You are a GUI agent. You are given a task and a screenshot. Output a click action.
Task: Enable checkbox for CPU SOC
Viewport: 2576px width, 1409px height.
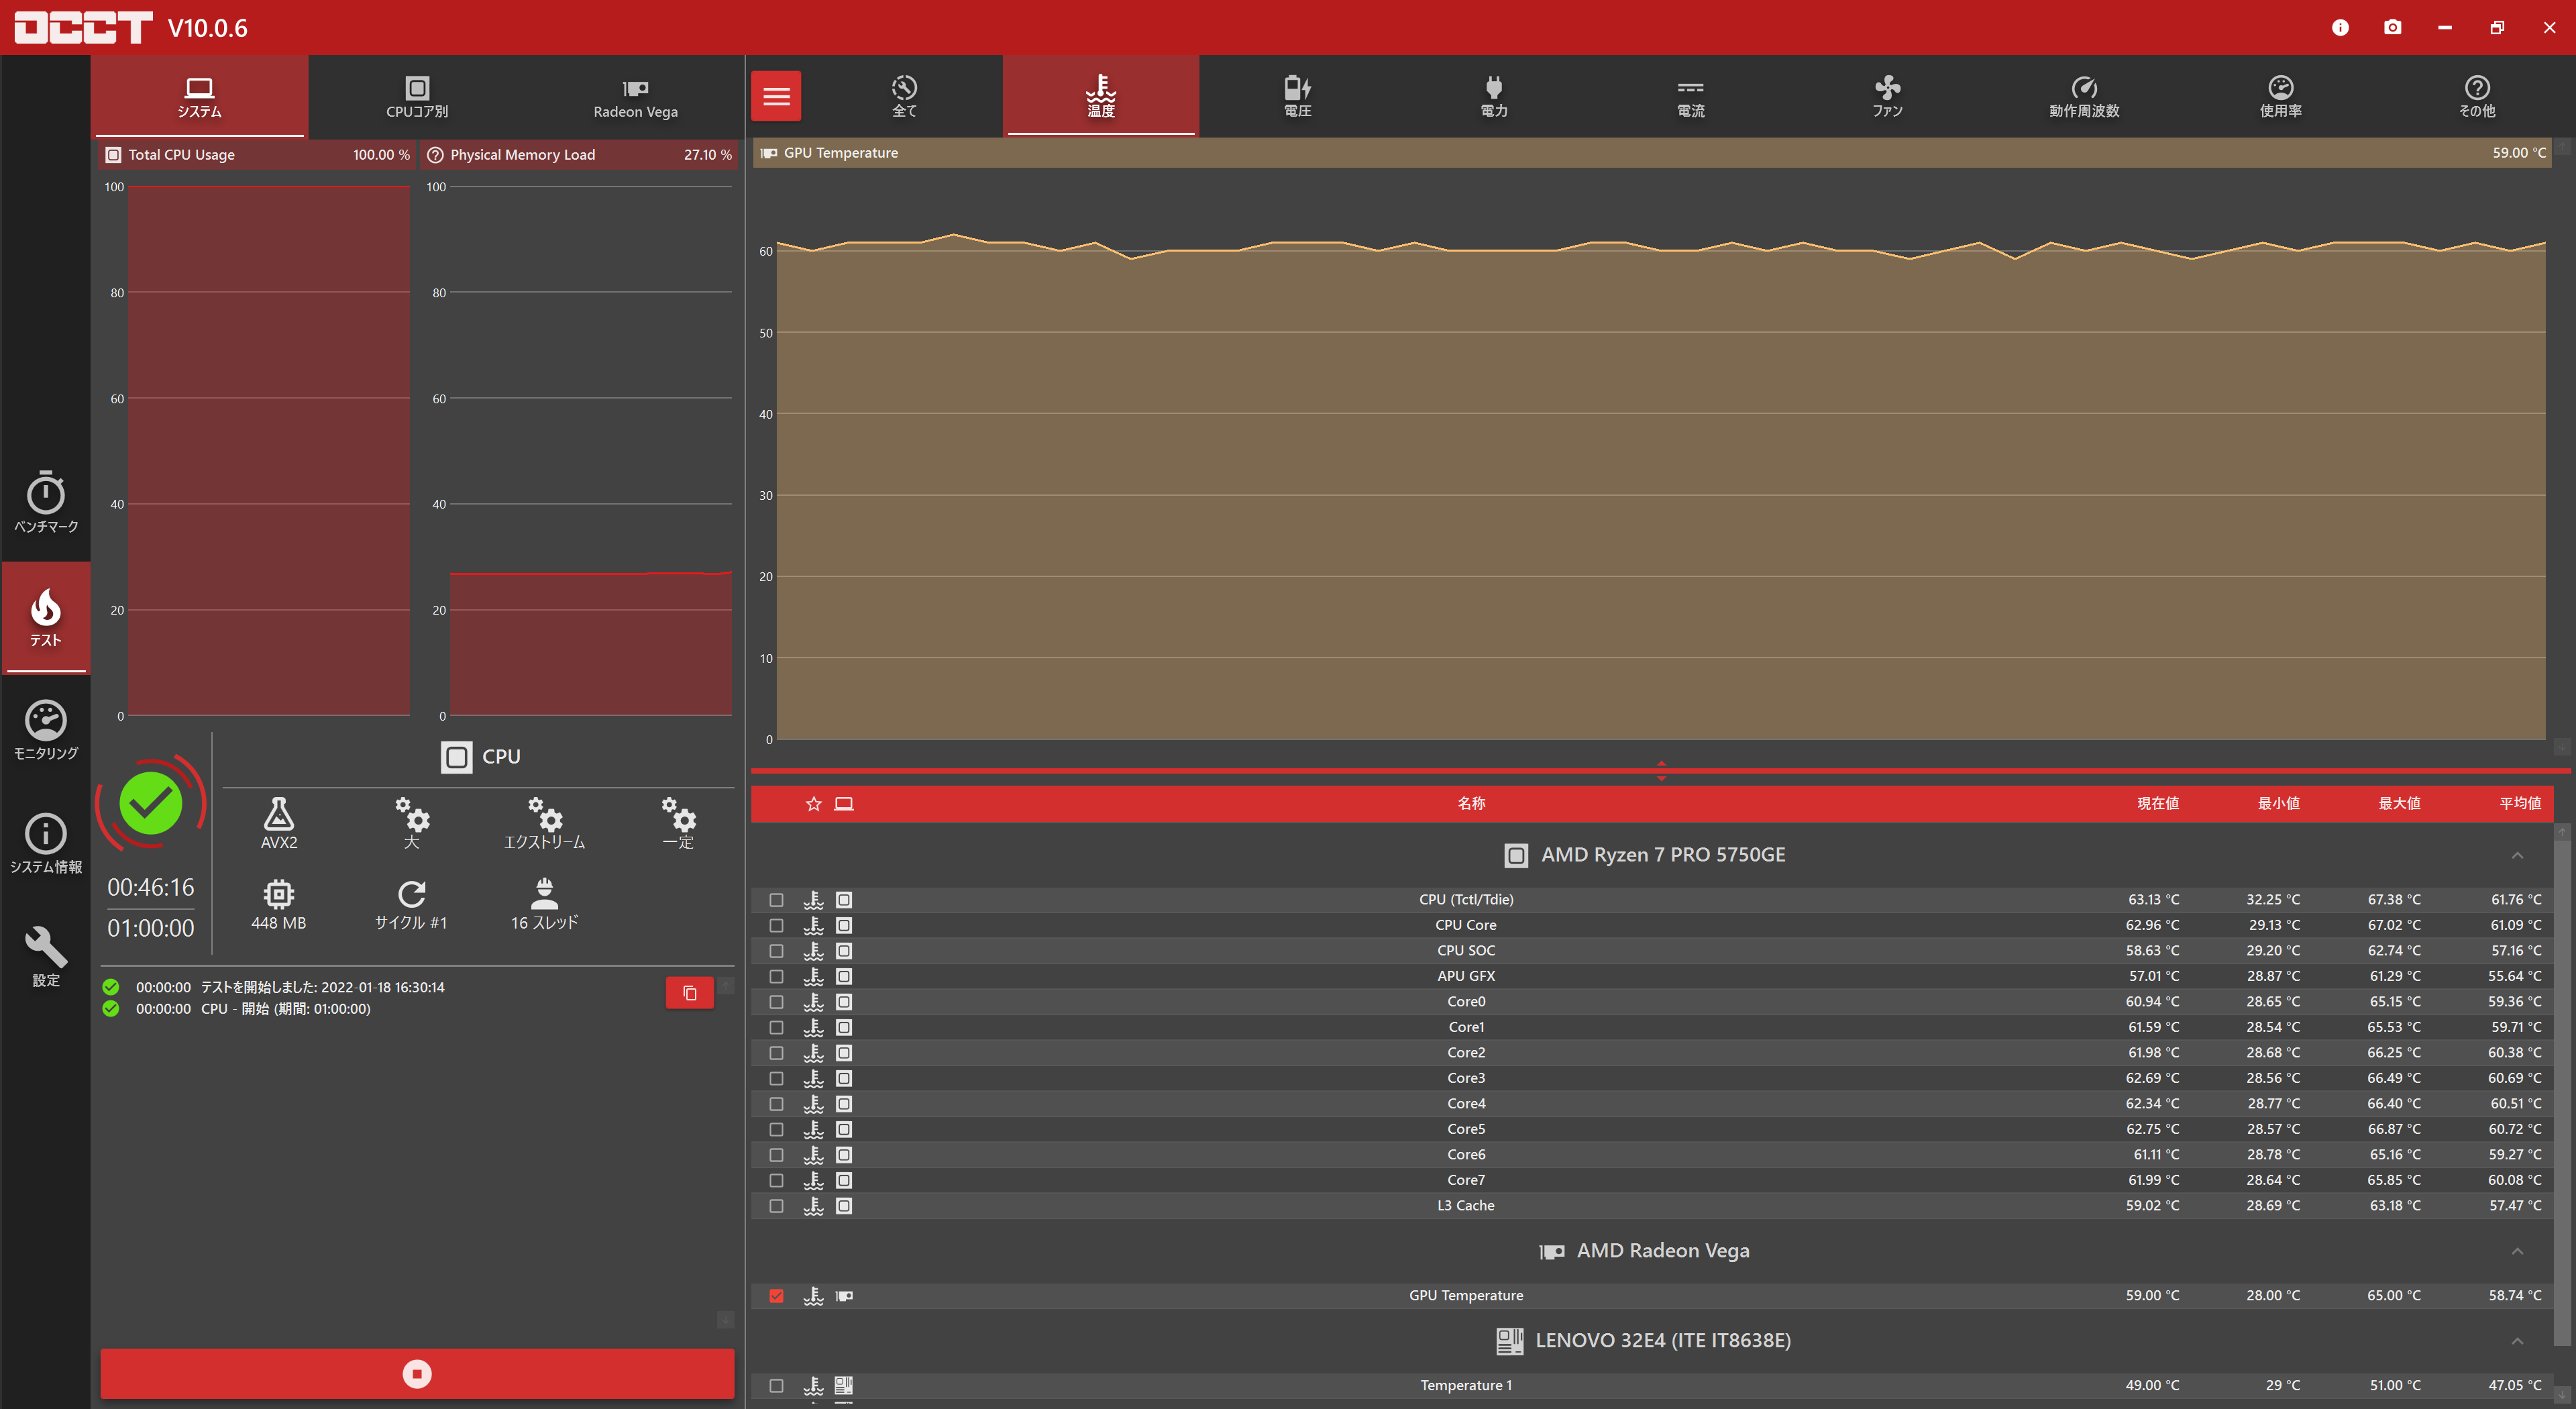coord(776,951)
